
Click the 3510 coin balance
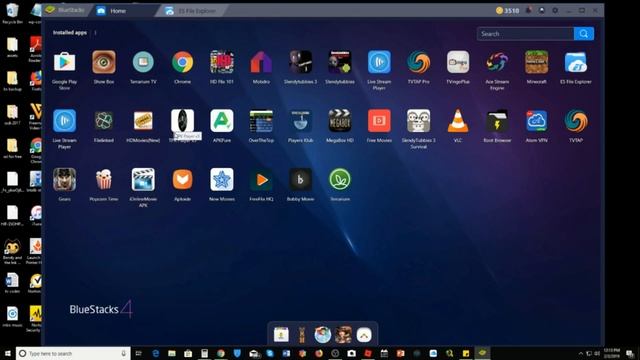(x=507, y=11)
